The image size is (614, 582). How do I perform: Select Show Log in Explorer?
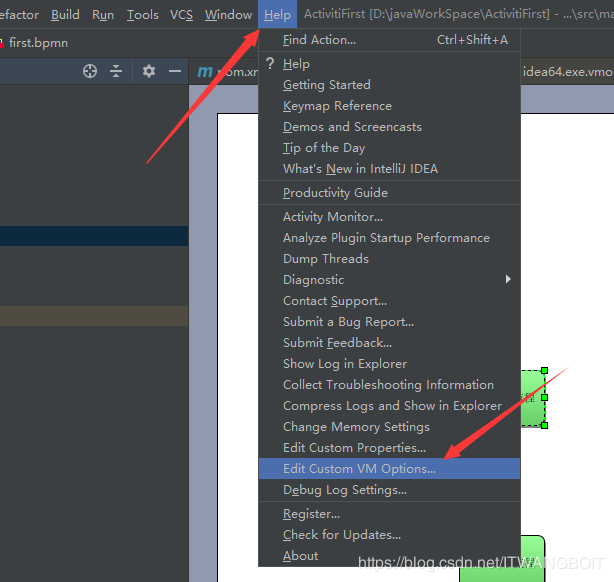(344, 364)
